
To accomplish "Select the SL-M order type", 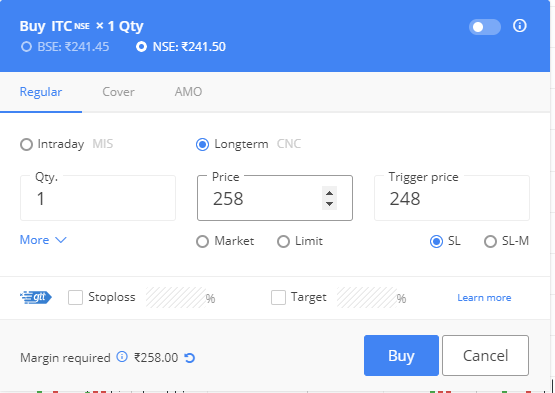I will (490, 242).
